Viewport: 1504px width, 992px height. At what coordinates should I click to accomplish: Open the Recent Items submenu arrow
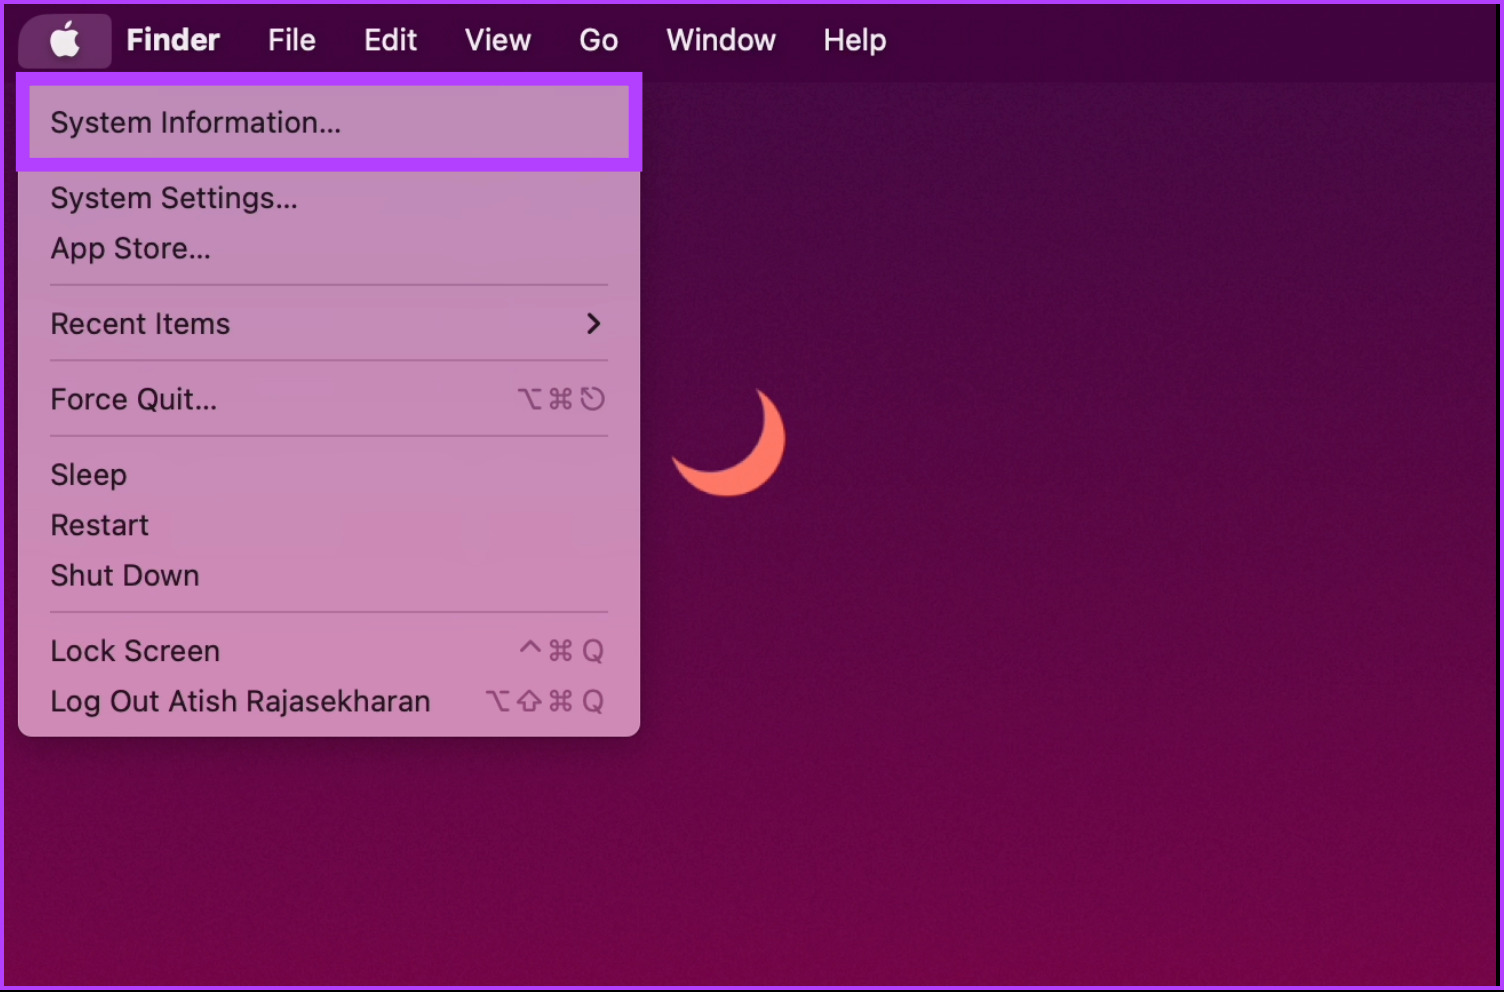tap(593, 323)
